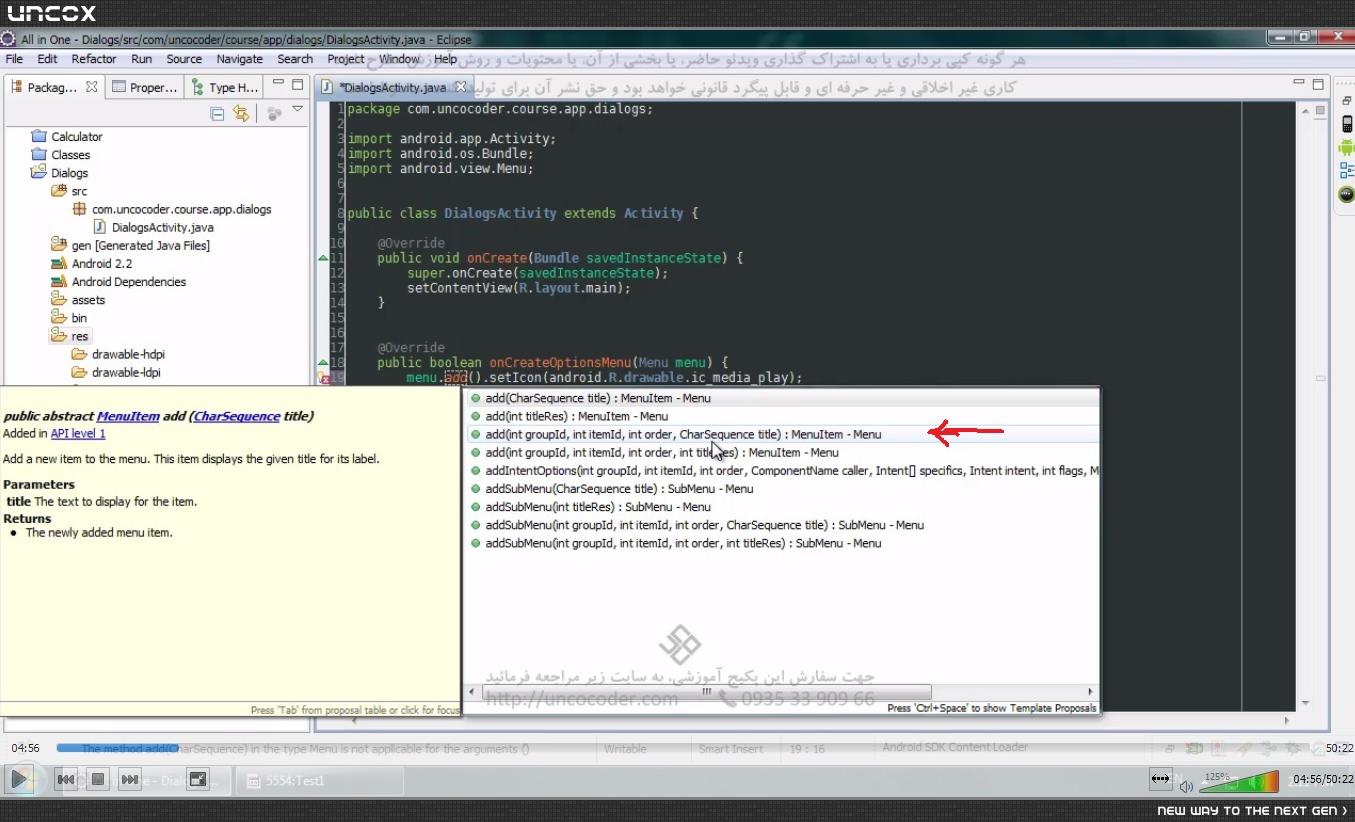Choose addSubMenu(int titleRes) proposal

pyautogui.click(x=783, y=507)
